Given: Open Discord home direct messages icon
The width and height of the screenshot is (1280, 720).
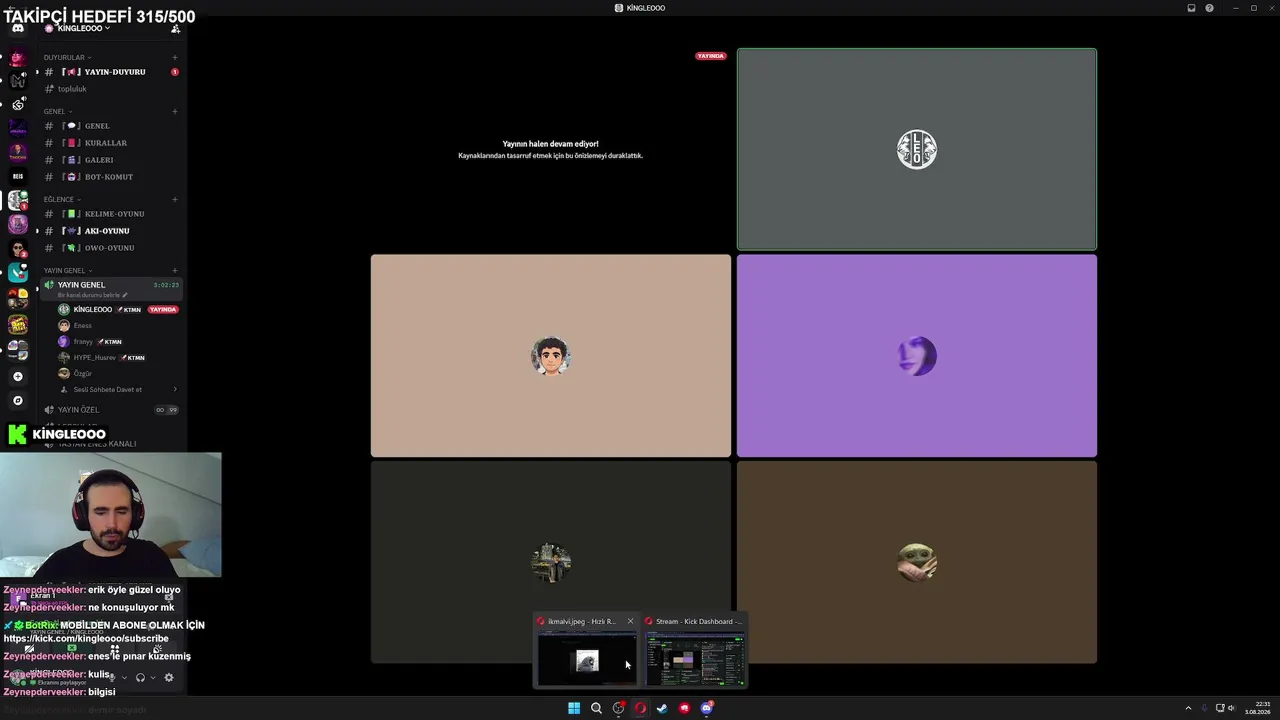Looking at the screenshot, I should 17,28.
